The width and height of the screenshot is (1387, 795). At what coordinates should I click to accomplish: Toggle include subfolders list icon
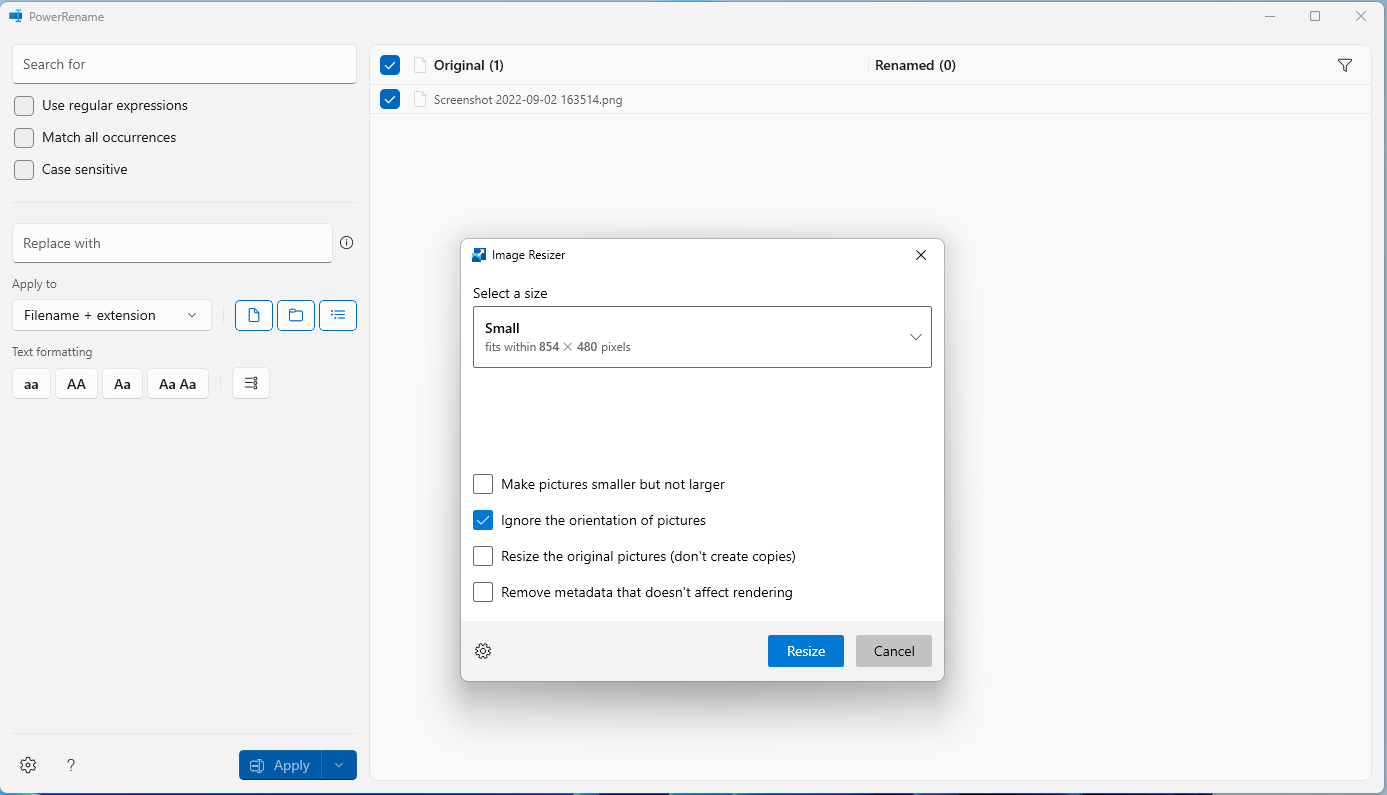coord(338,315)
